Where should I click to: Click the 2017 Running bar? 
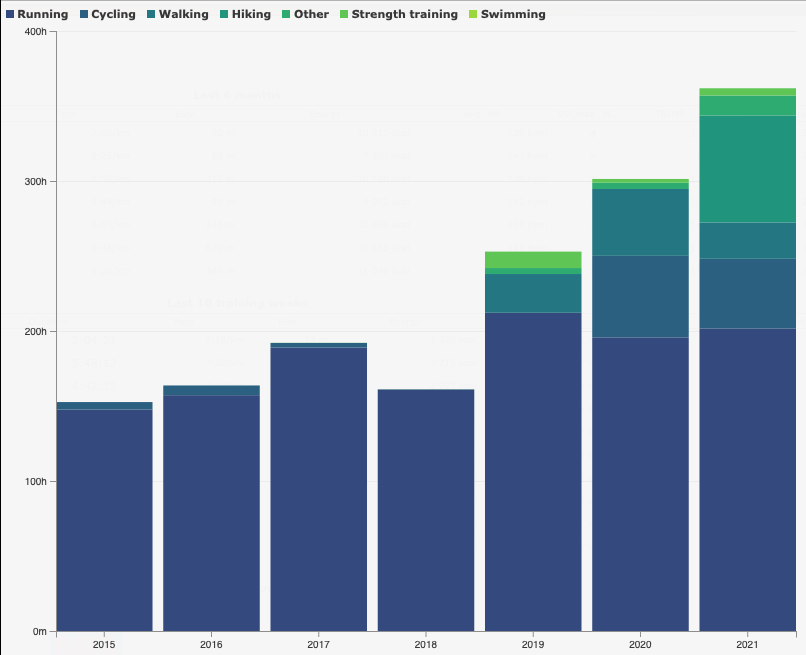point(318,489)
